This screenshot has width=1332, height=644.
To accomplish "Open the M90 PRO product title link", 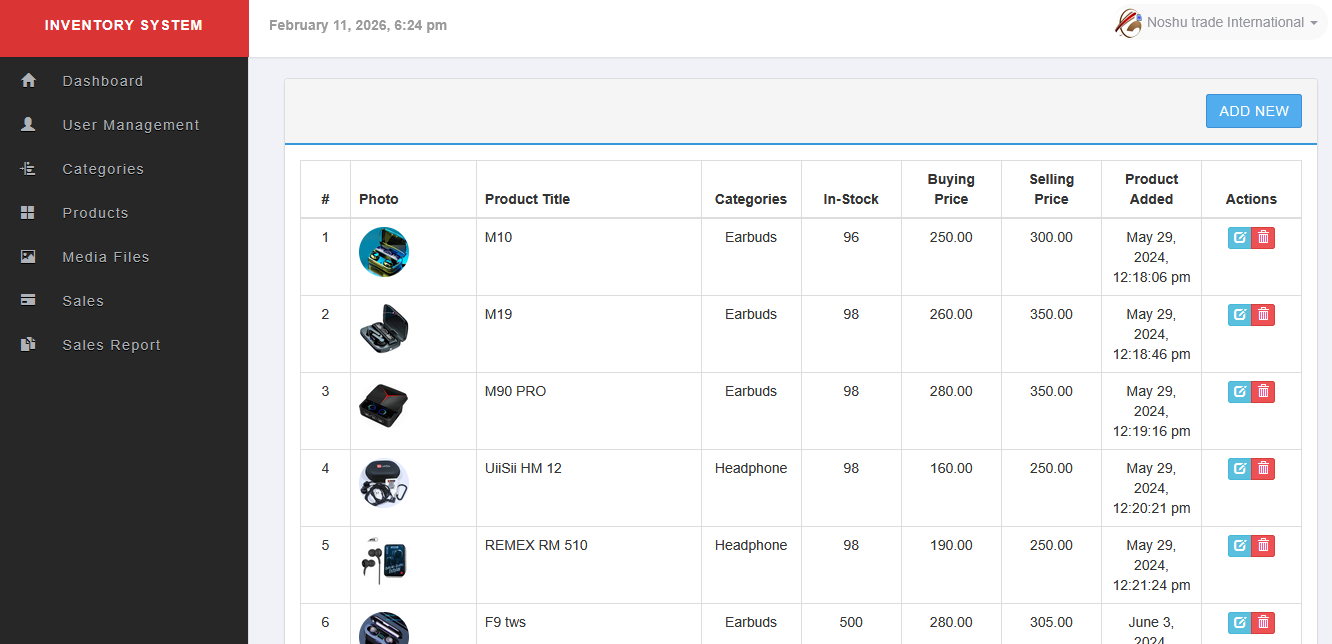I will (x=516, y=391).
